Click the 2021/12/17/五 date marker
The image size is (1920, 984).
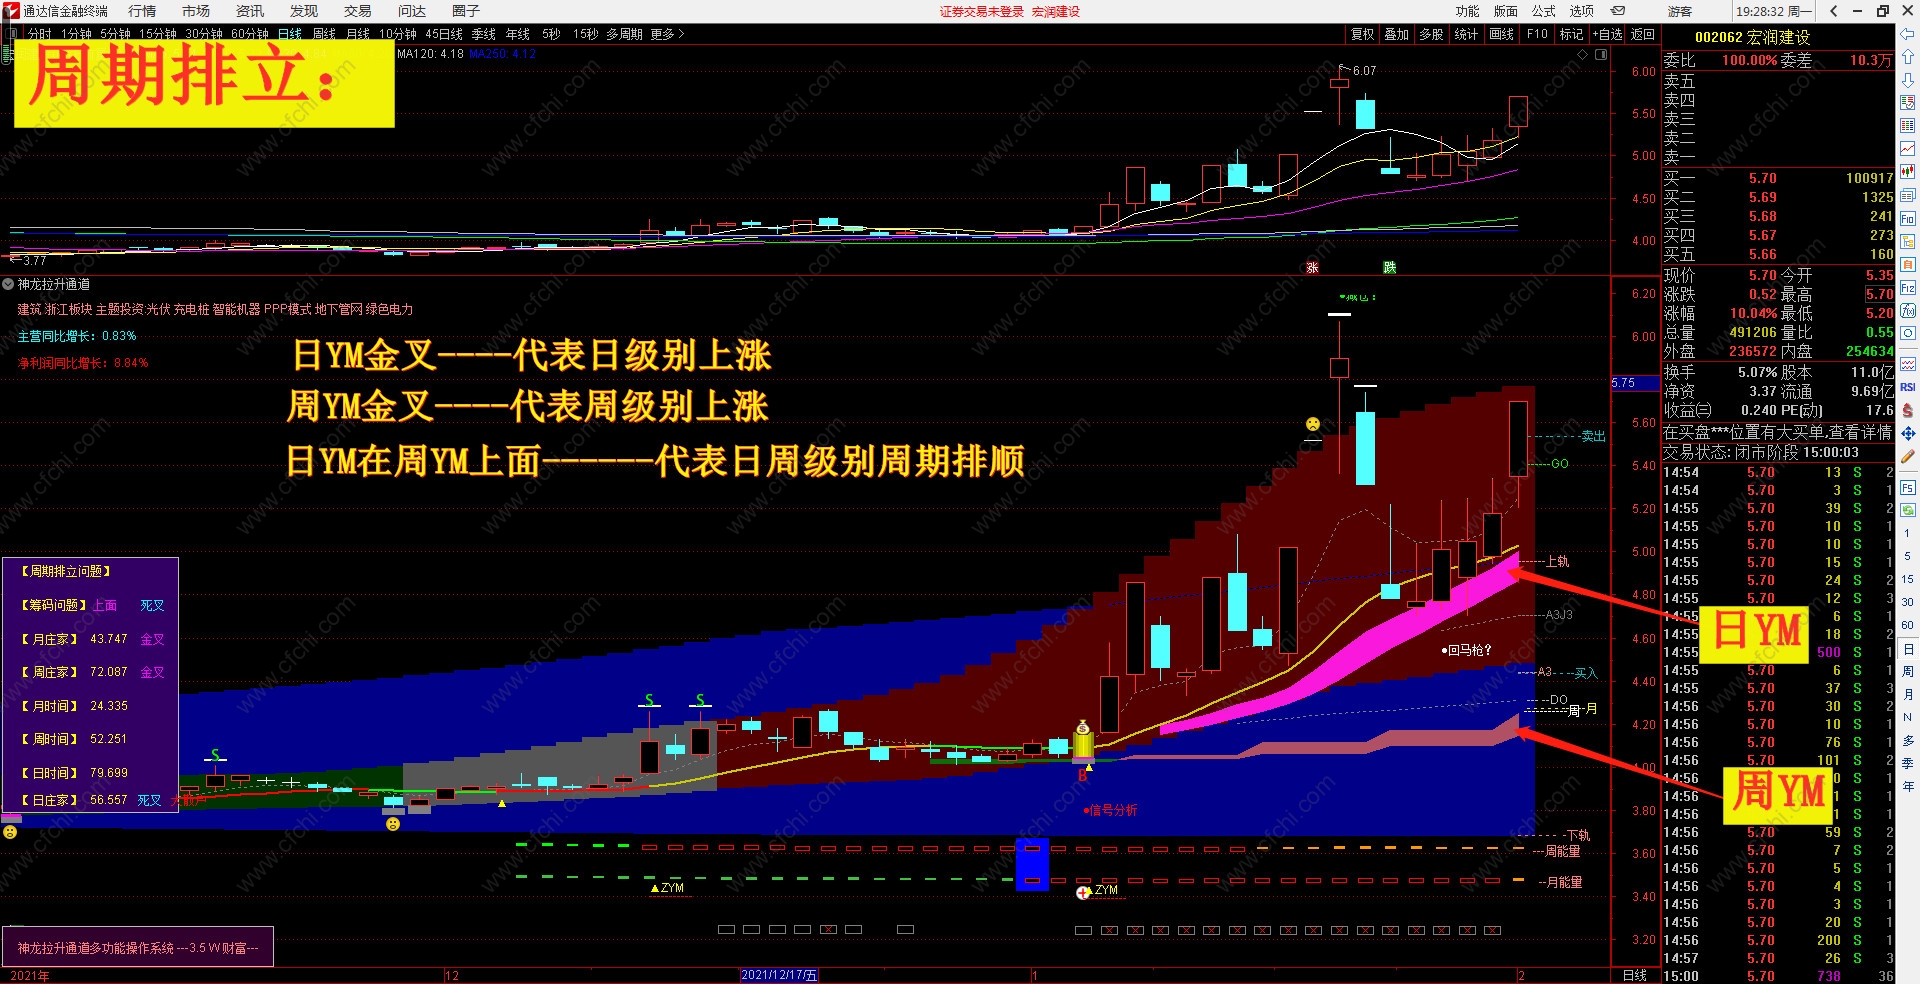(779, 975)
